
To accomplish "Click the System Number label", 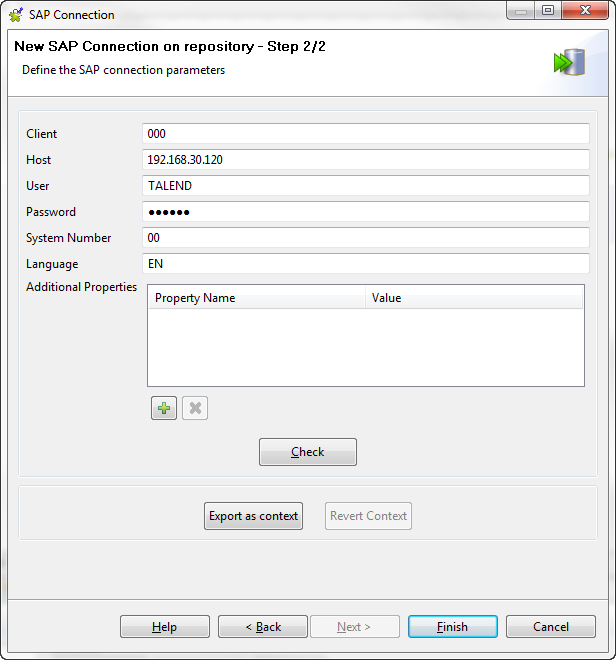I will (x=69, y=238).
